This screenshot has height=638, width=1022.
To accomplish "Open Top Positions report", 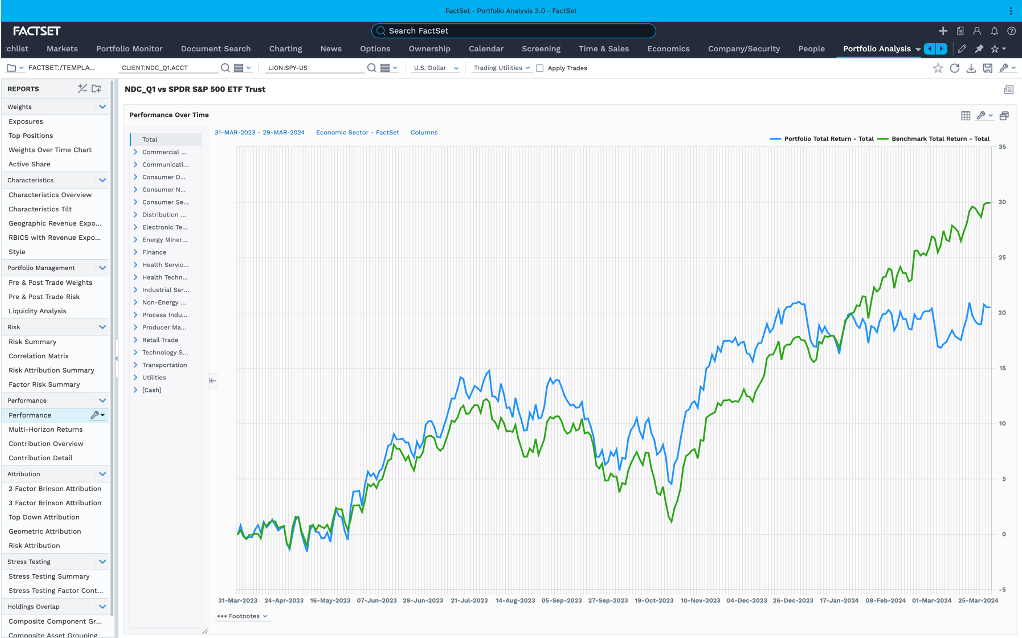I will tap(31, 136).
